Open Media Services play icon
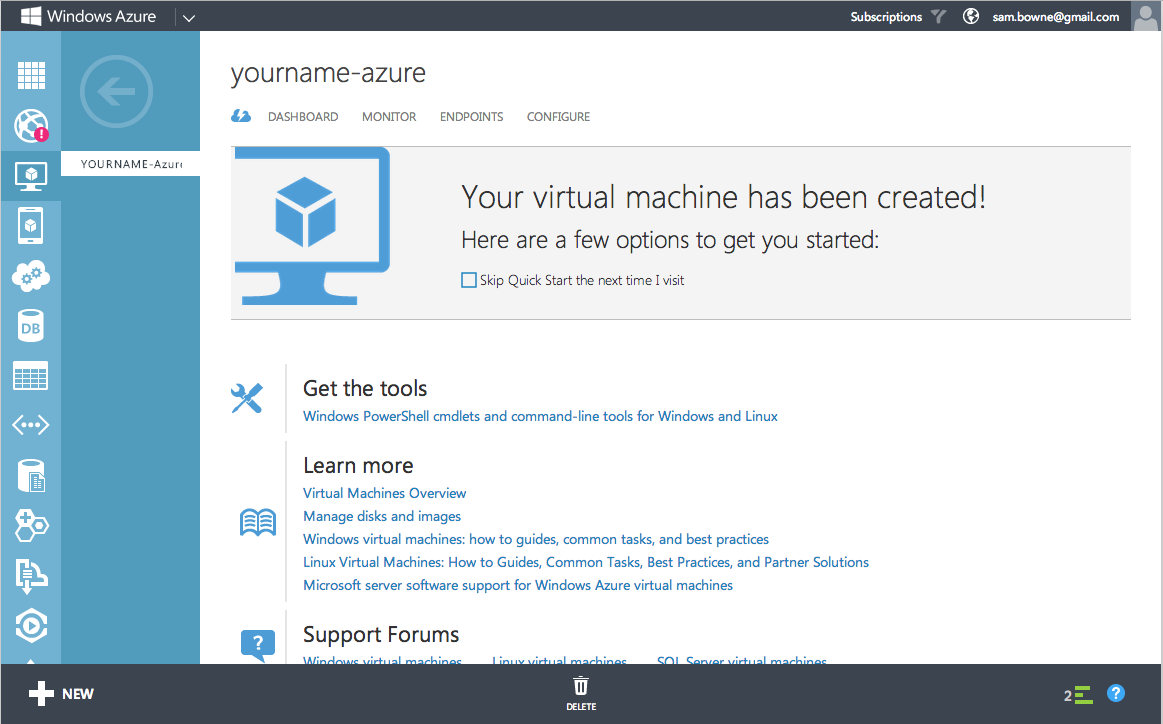1163x724 pixels. click(31, 626)
